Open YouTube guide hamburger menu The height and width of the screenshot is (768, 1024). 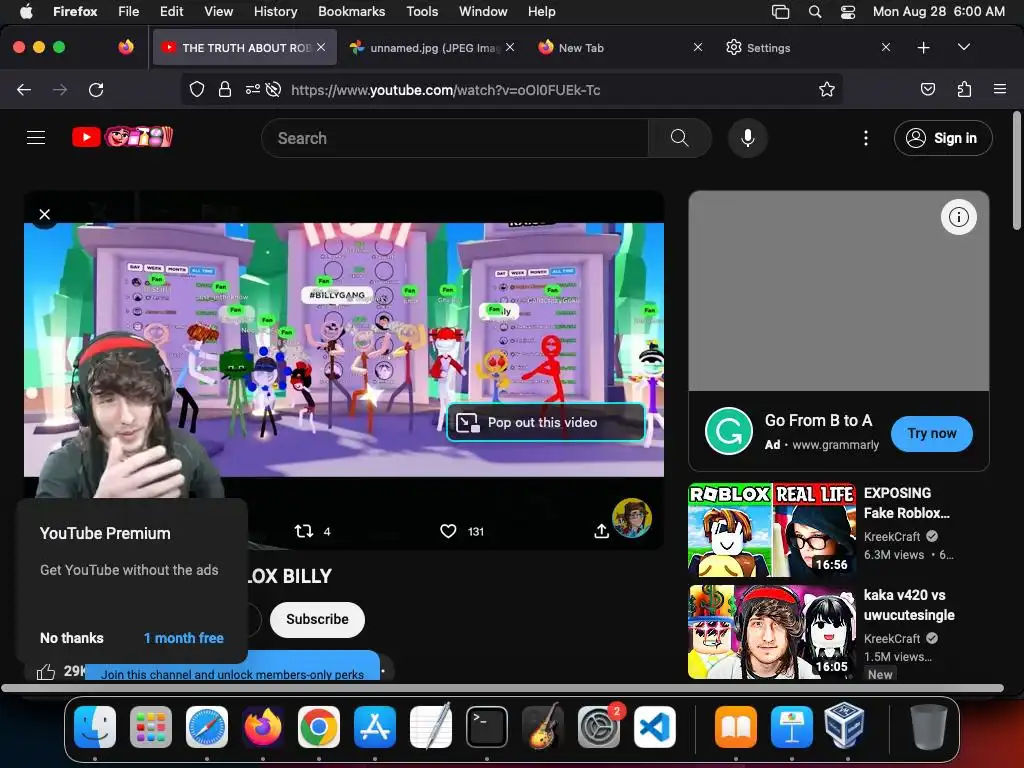(36, 138)
